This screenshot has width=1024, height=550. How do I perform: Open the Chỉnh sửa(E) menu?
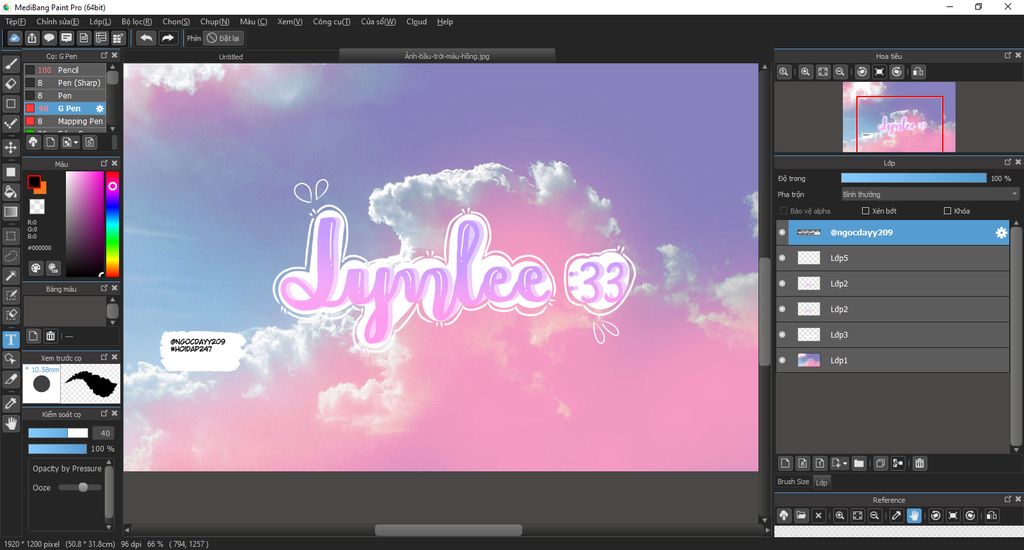pyautogui.click(x=57, y=22)
